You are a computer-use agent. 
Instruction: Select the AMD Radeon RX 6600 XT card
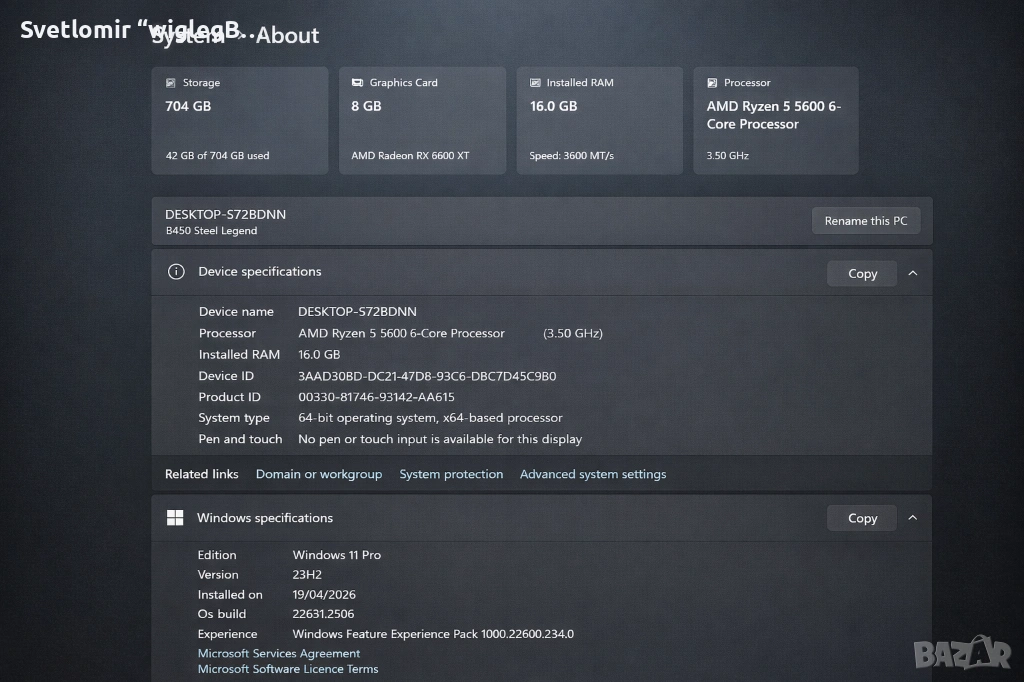422,120
